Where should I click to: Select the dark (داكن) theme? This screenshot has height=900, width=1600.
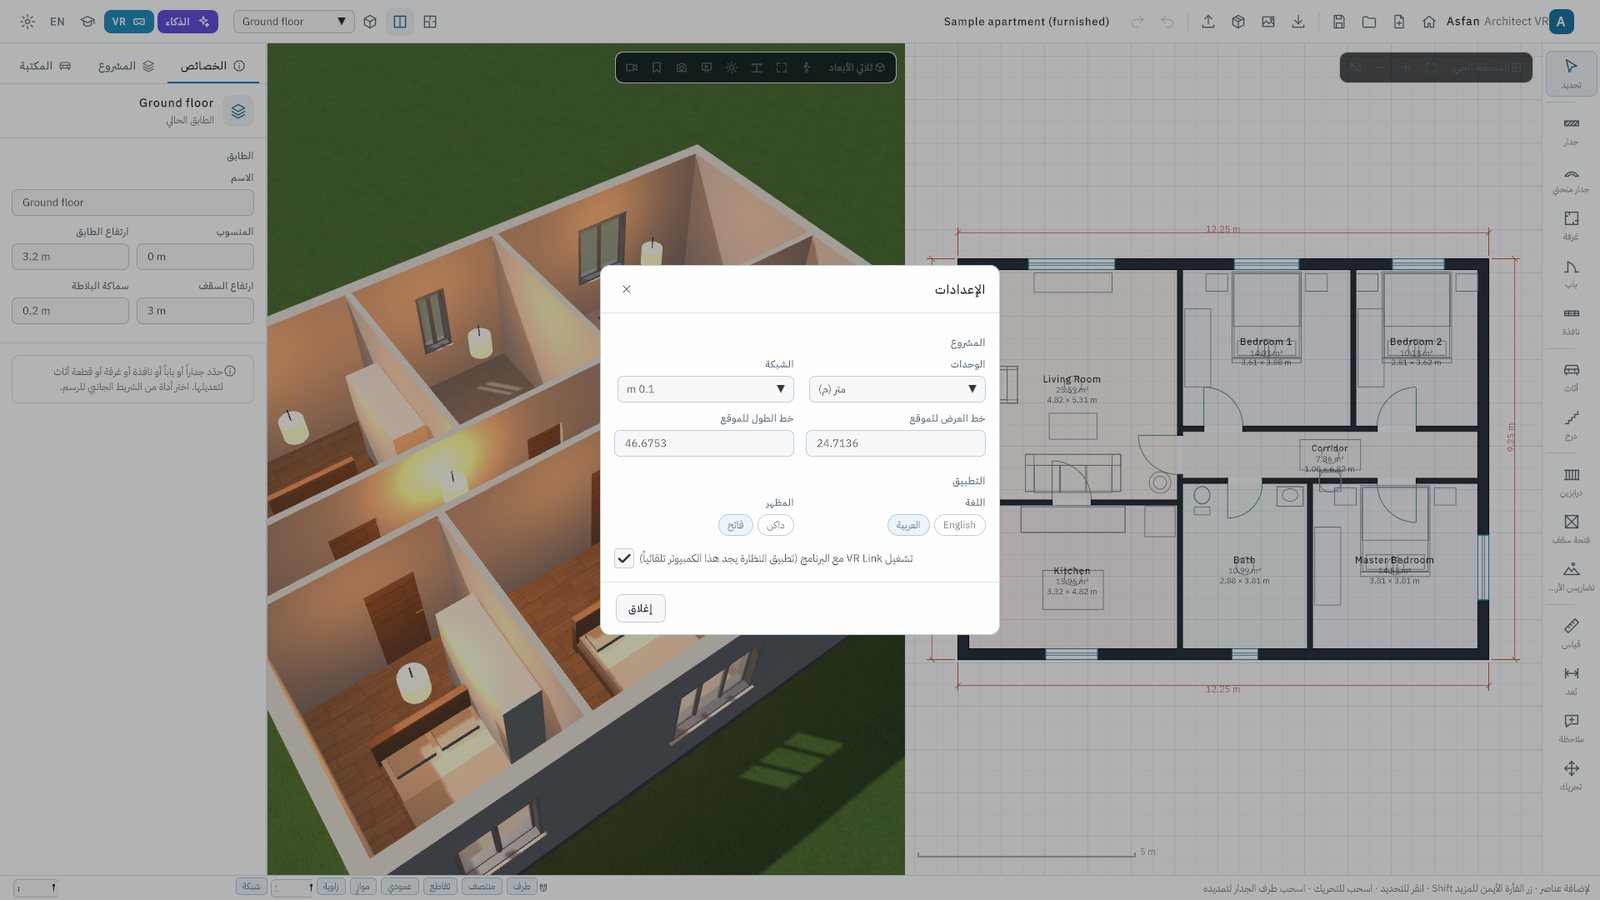(776, 525)
